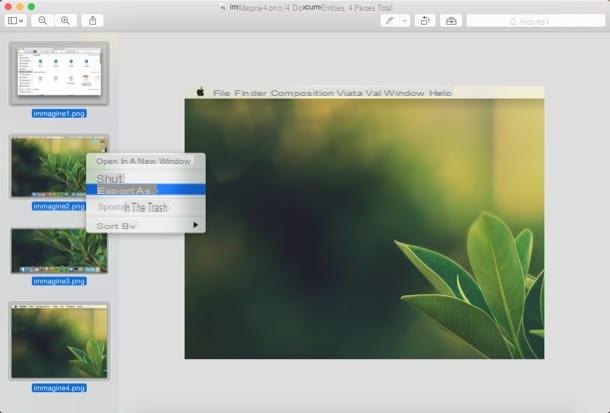Screen dimensions: 610x413
Task: Expand the markup pen dropdown arrow
Action: tap(405, 21)
